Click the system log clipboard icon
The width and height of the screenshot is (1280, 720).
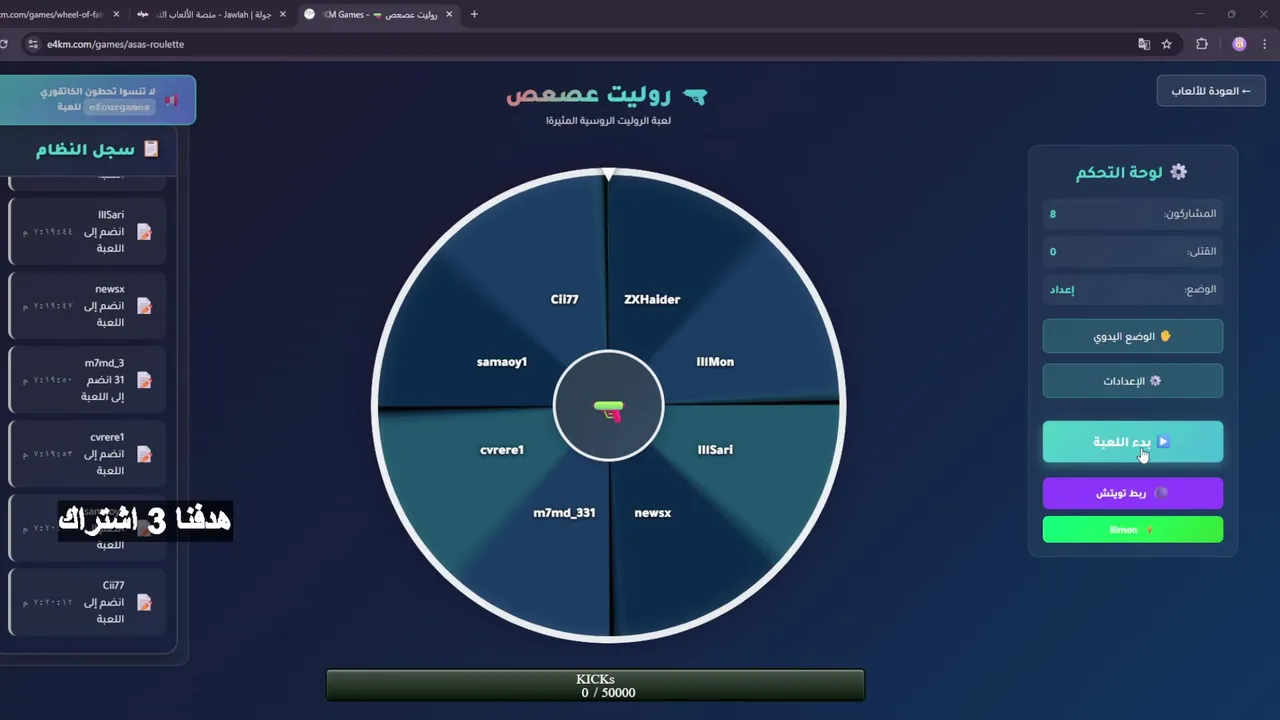151,149
